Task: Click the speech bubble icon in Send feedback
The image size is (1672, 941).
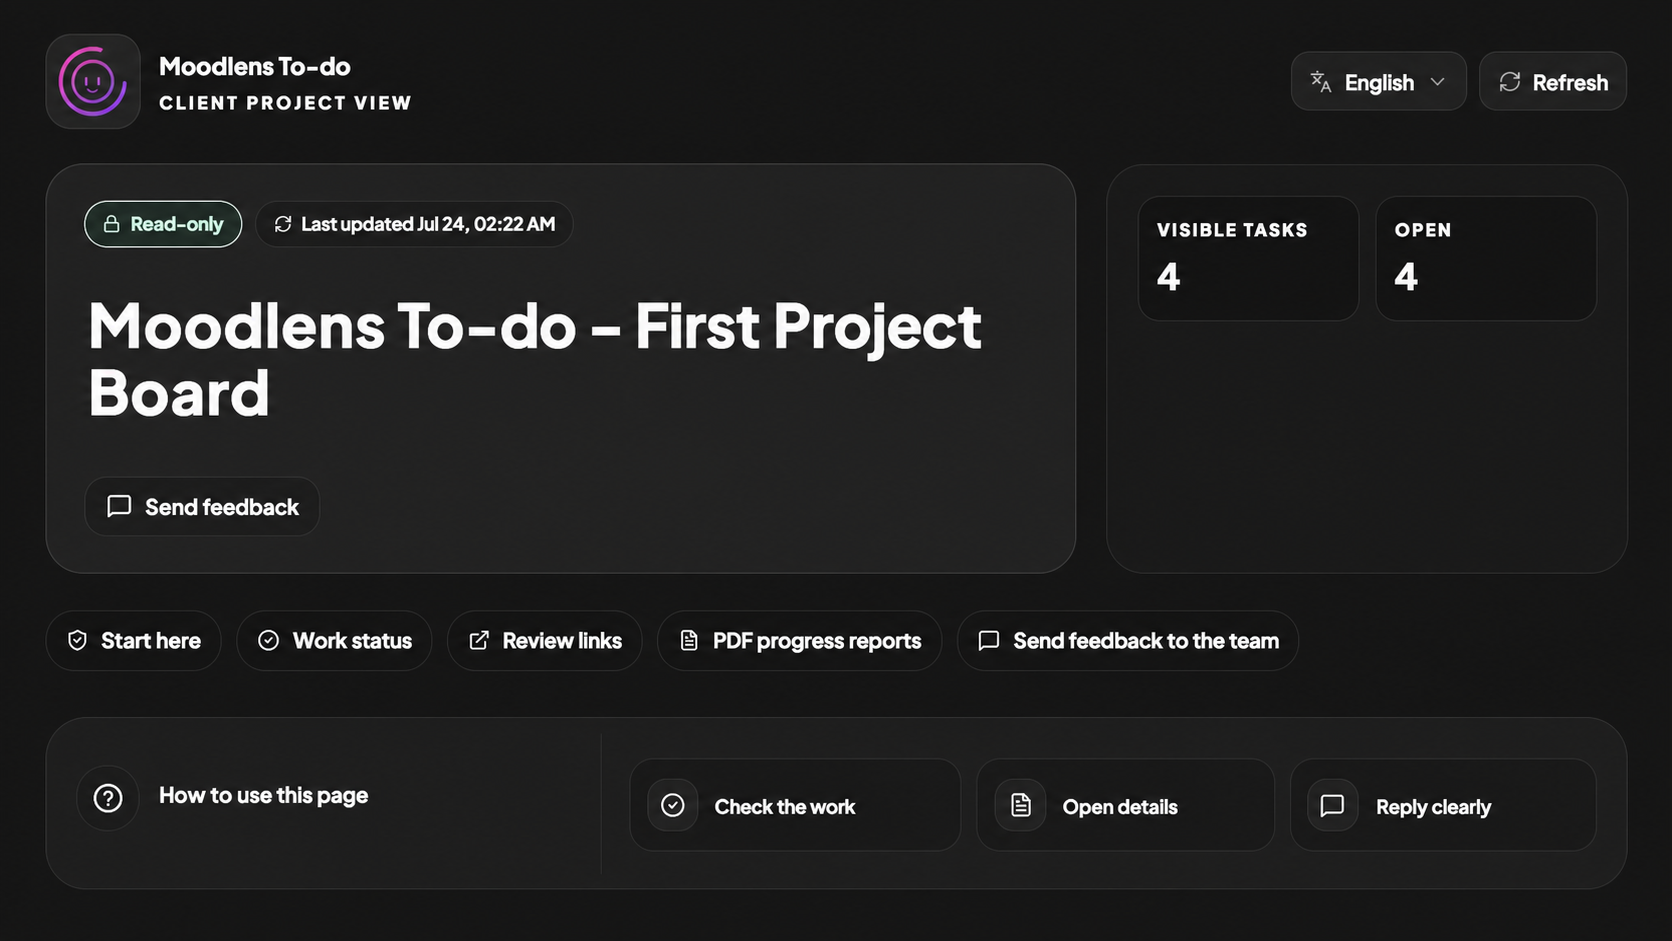Action: tap(119, 506)
